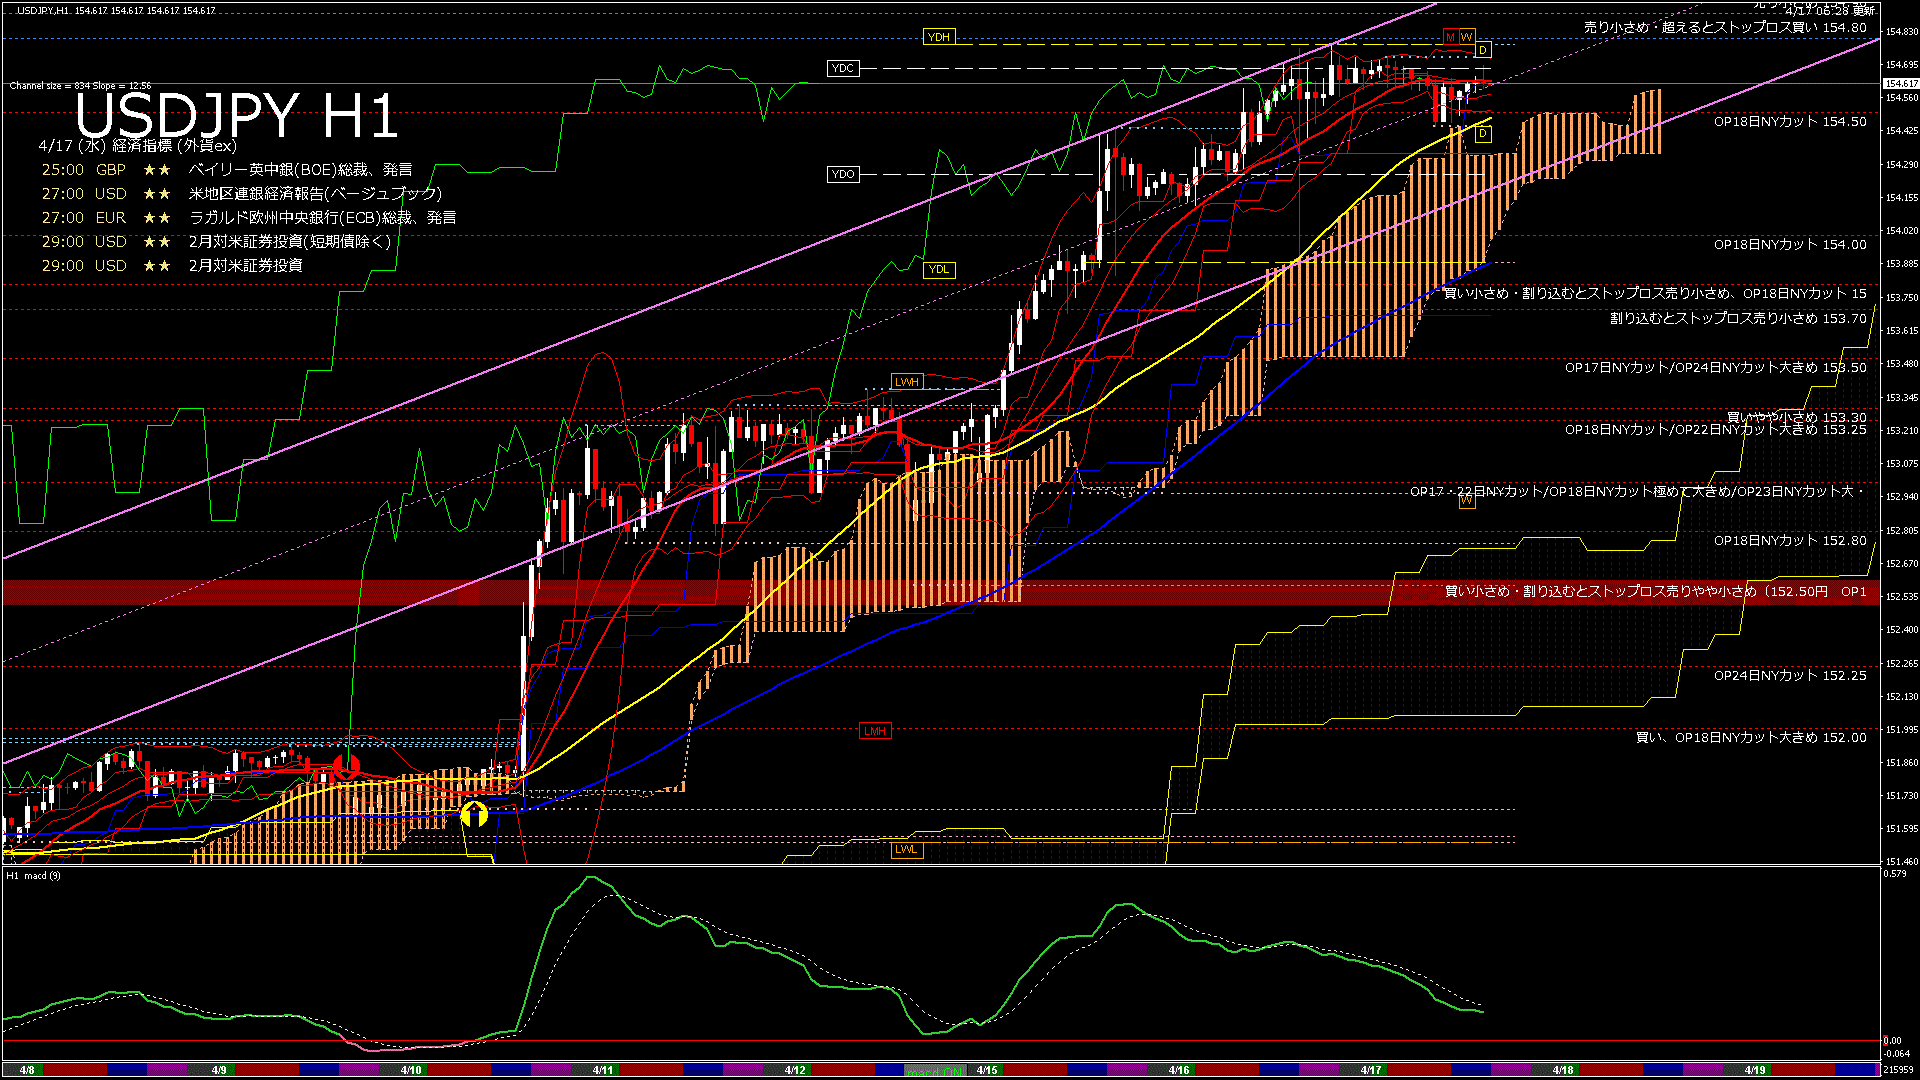This screenshot has height=1080, width=1920.
Task: Click the small W marker near 152.94
Action: pyautogui.click(x=1466, y=500)
